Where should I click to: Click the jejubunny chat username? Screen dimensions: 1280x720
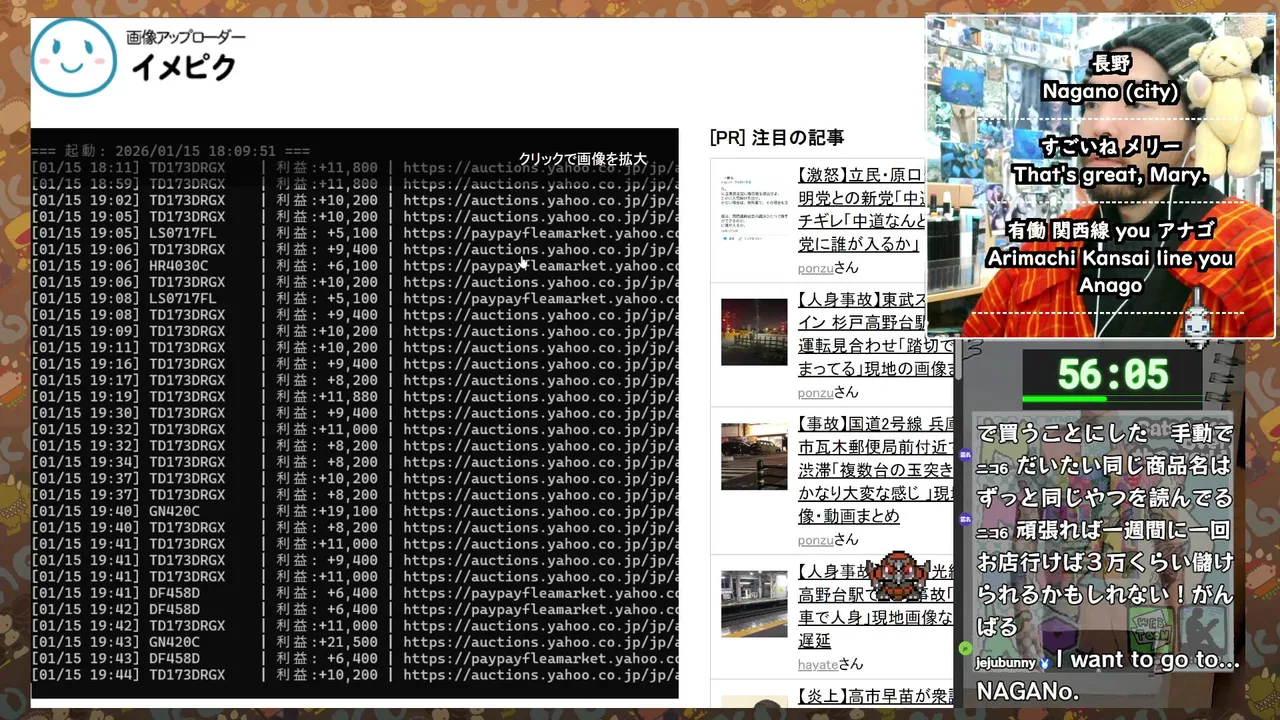tap(1006, 662)
